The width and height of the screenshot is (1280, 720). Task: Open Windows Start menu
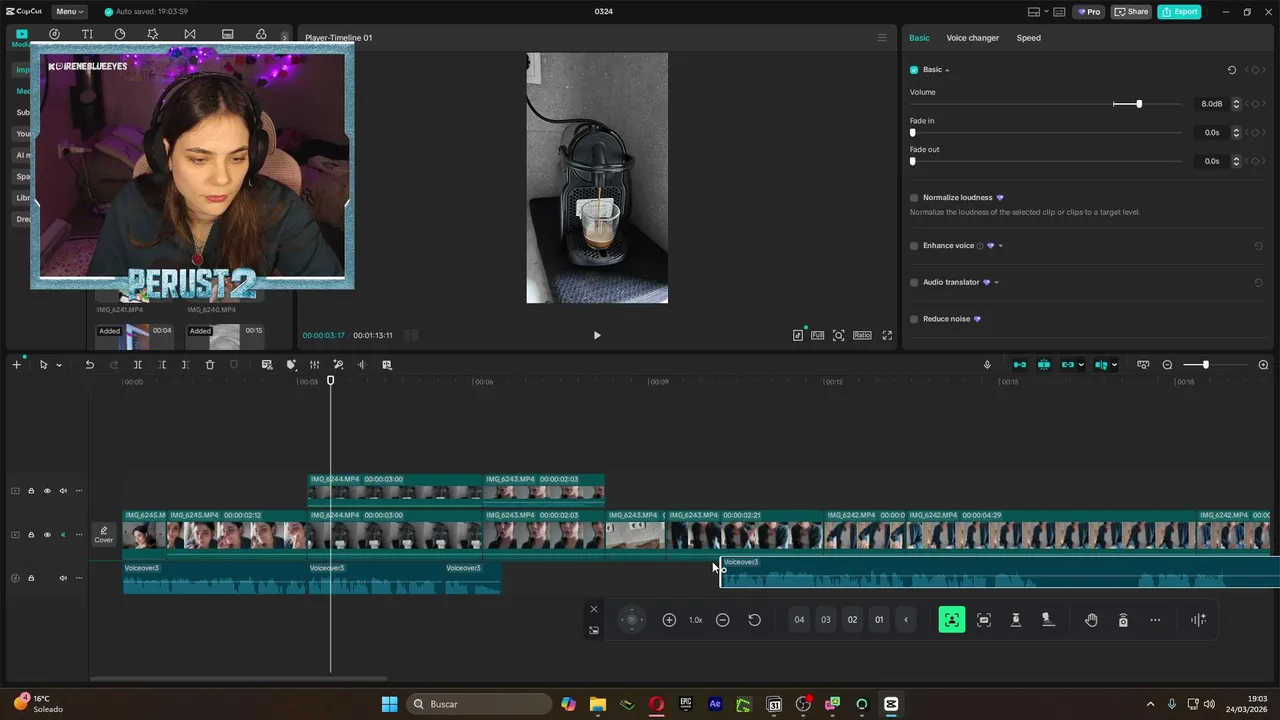click(389, 704)
